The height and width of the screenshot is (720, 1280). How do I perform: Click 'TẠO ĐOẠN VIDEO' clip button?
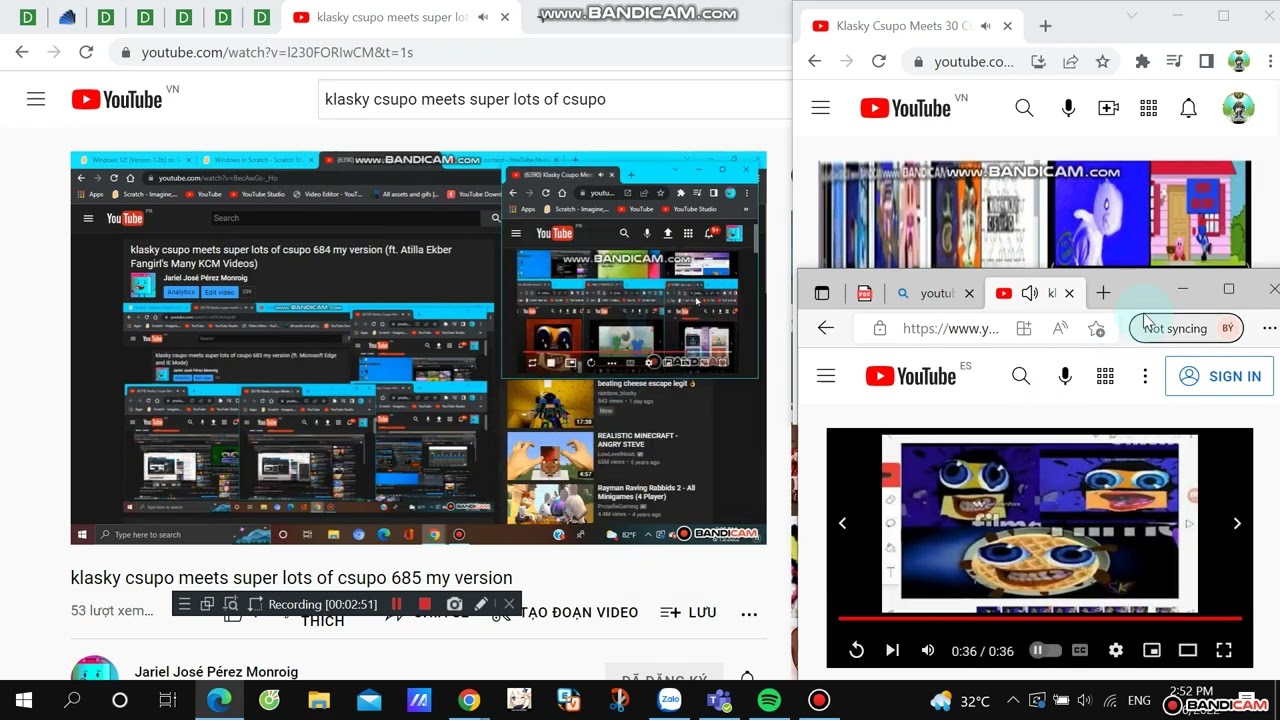(x=578, y=612)
